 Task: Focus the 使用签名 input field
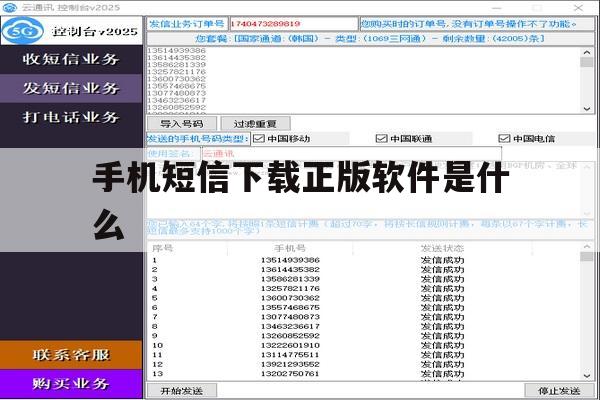[x=351, y=154]
